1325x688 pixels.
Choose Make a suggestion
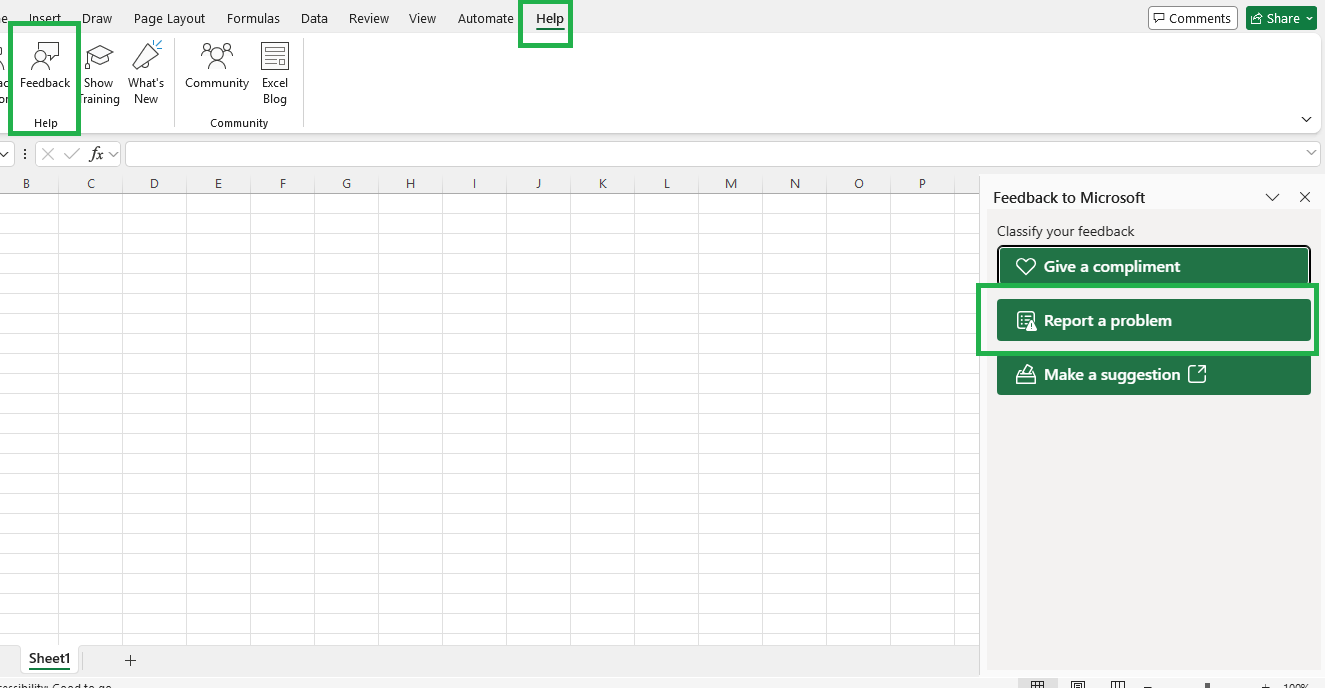(1153, 374)
